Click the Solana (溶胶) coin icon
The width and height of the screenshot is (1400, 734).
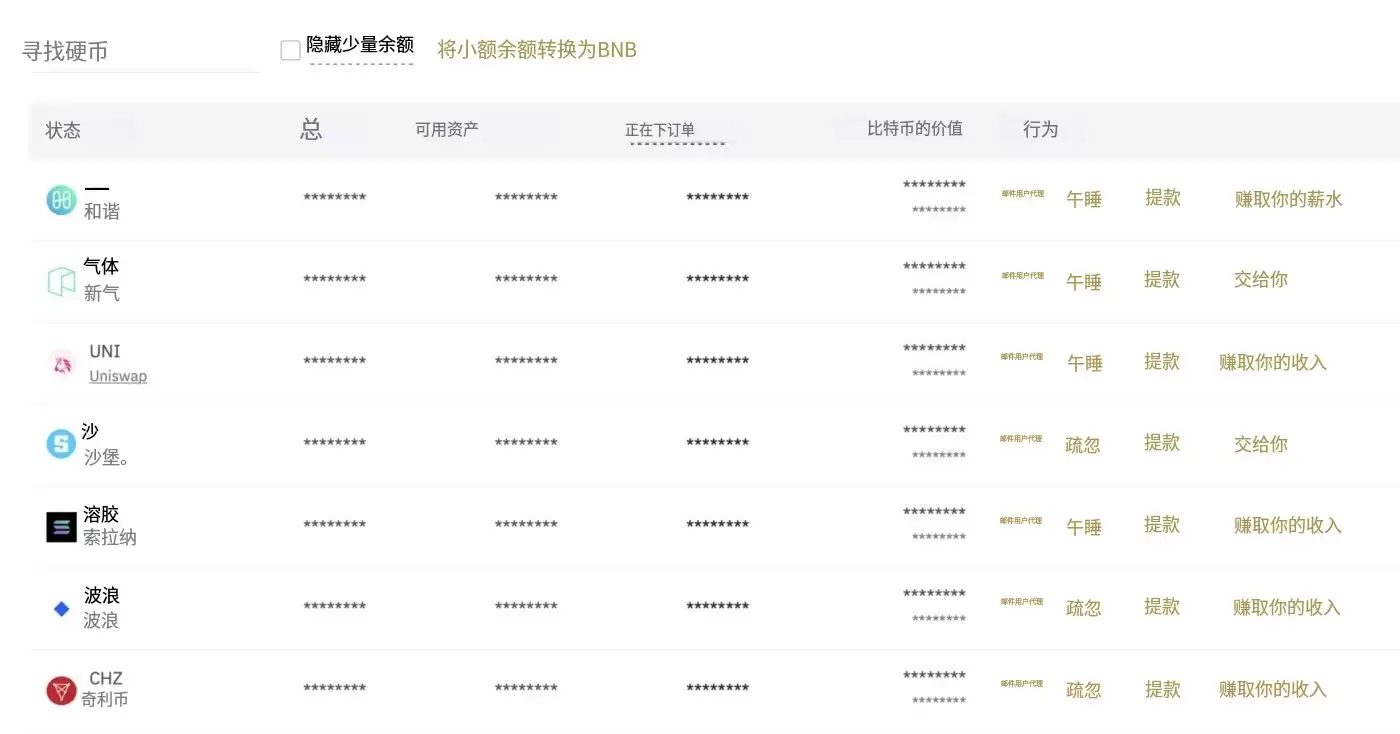click(x=61, y=527)
